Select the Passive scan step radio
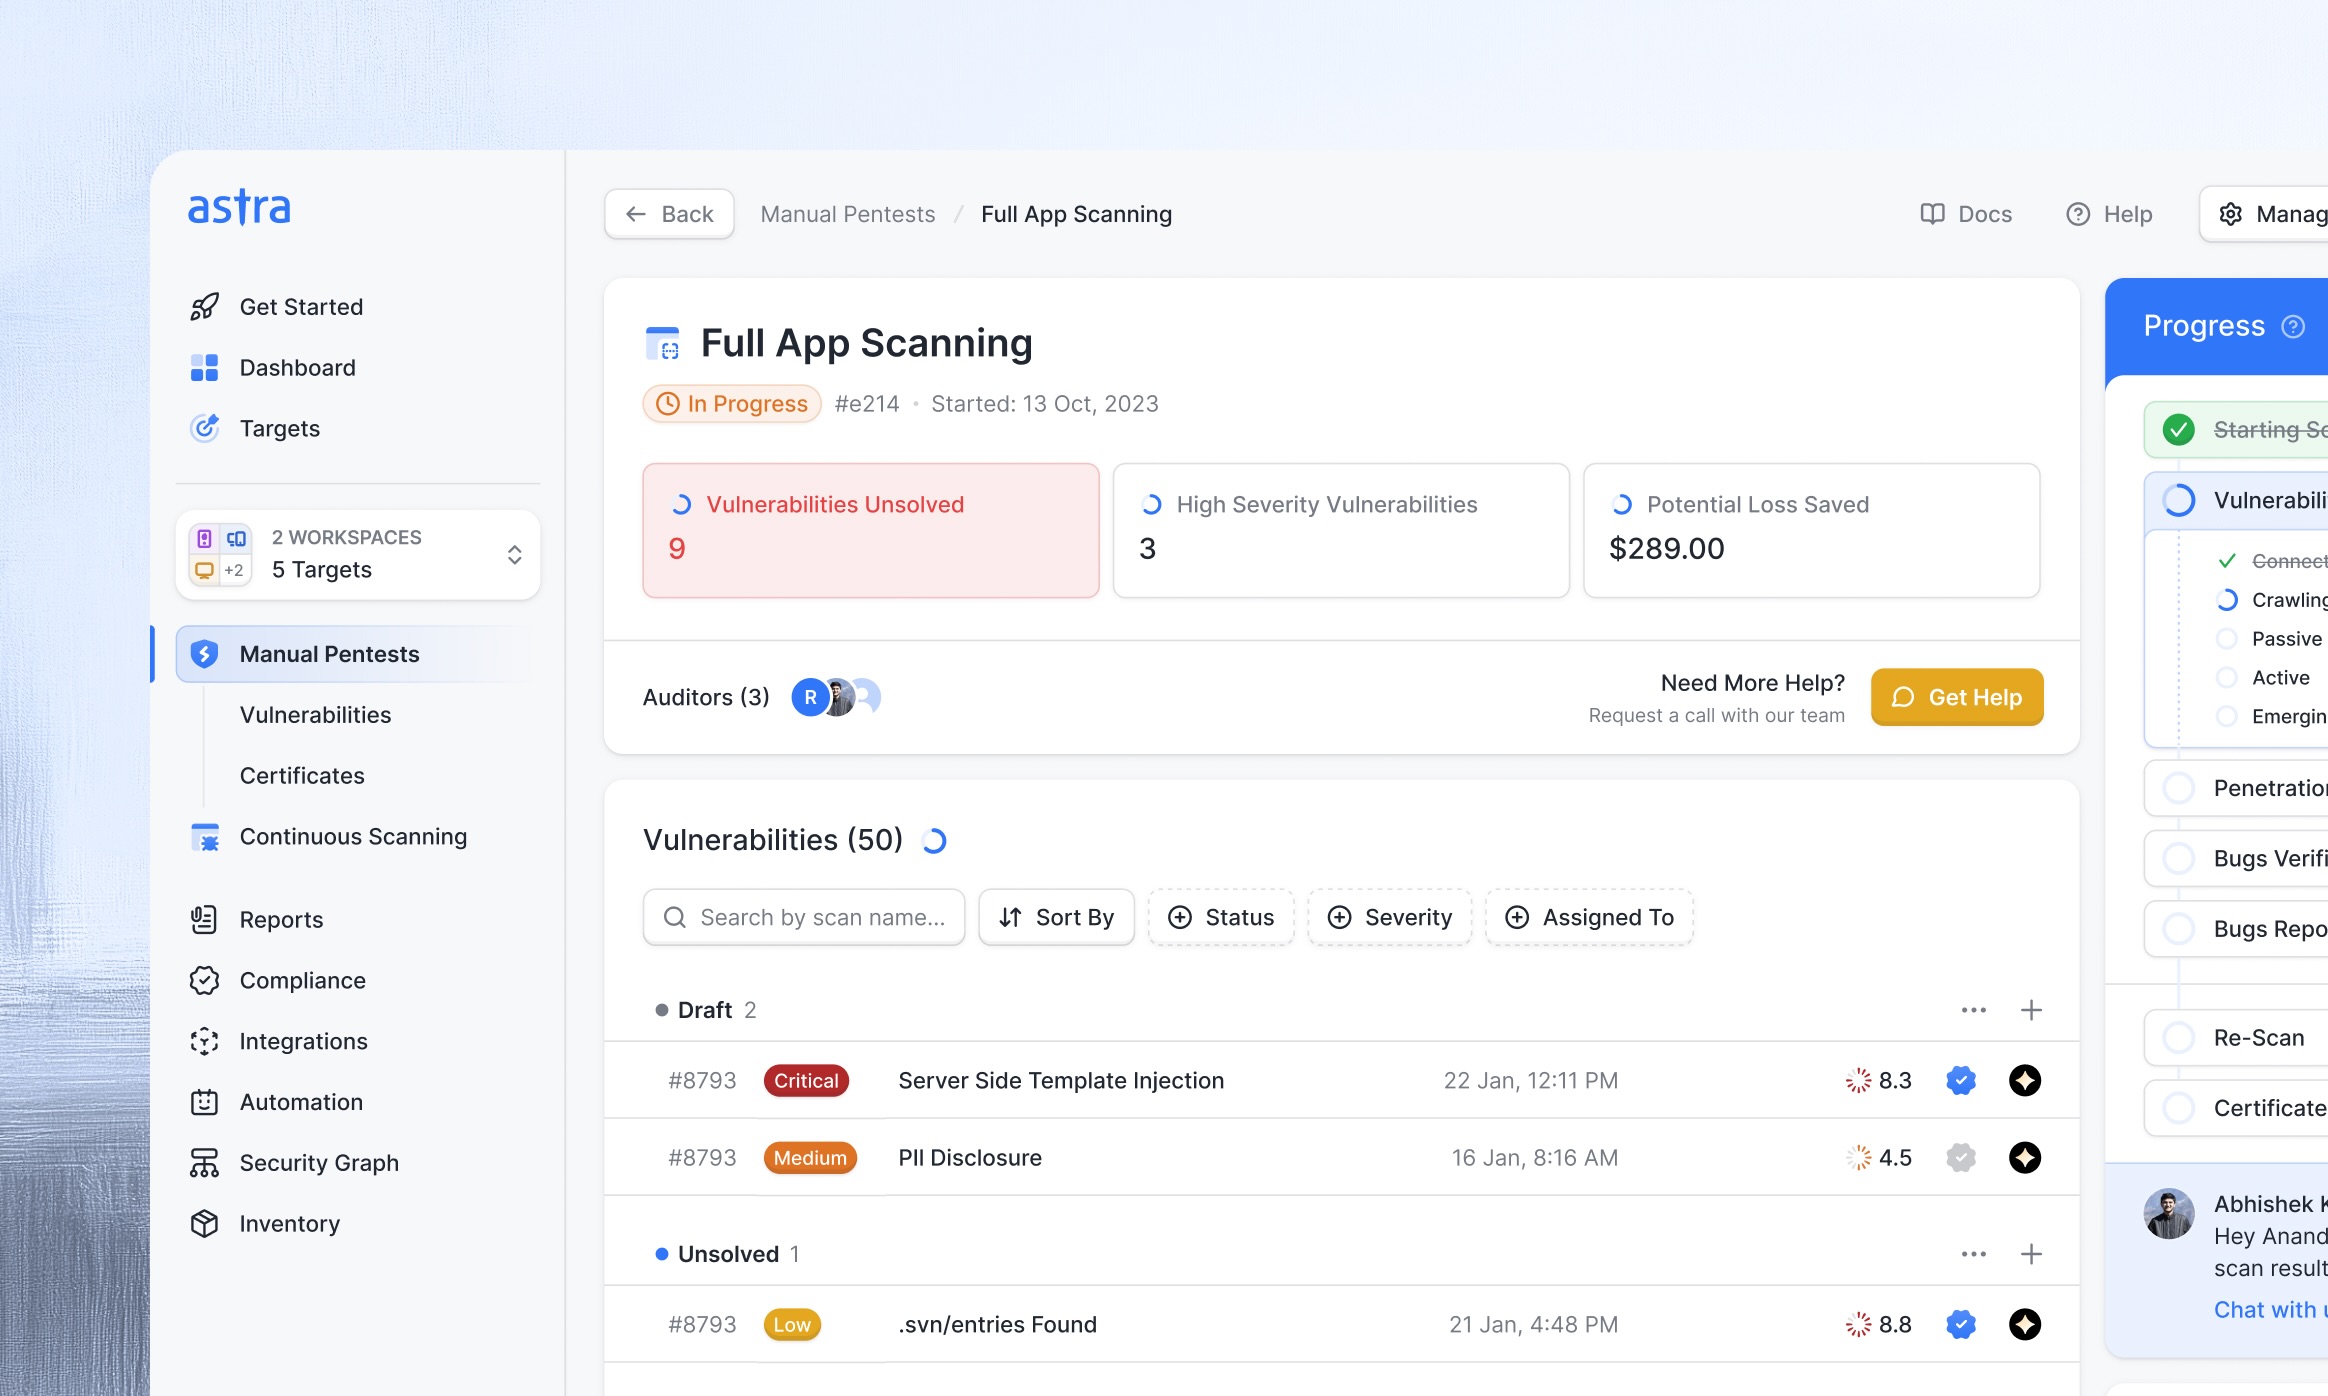Image resolution: width=2328 pixels, height=1396 pixels. 2226,639
